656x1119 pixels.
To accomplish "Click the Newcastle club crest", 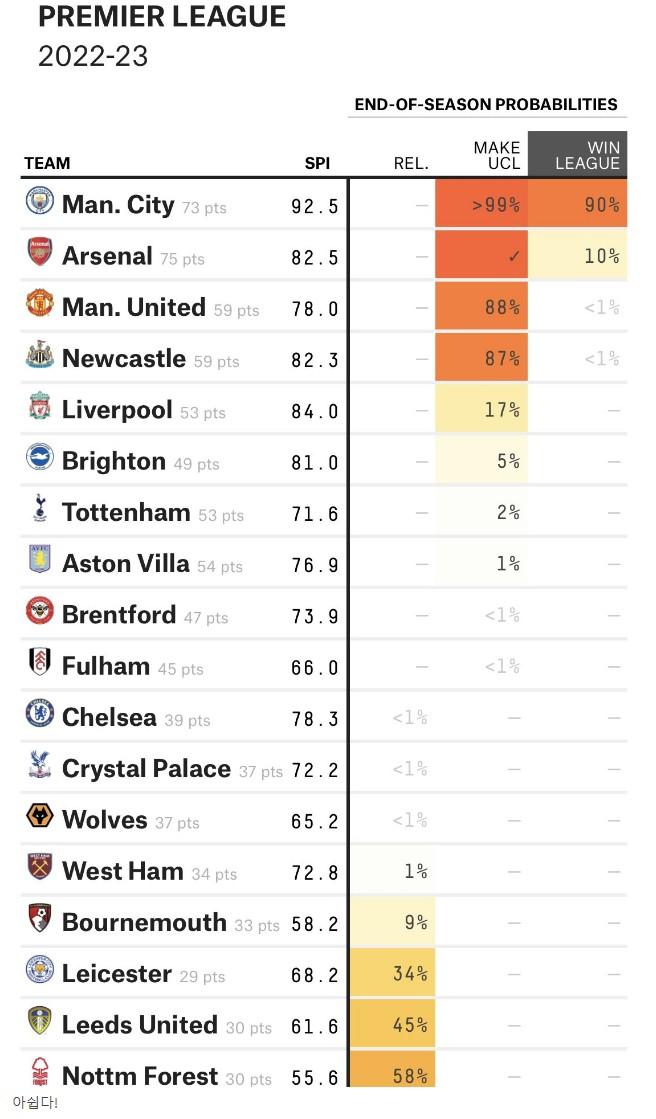I will [x=40, y=355].
